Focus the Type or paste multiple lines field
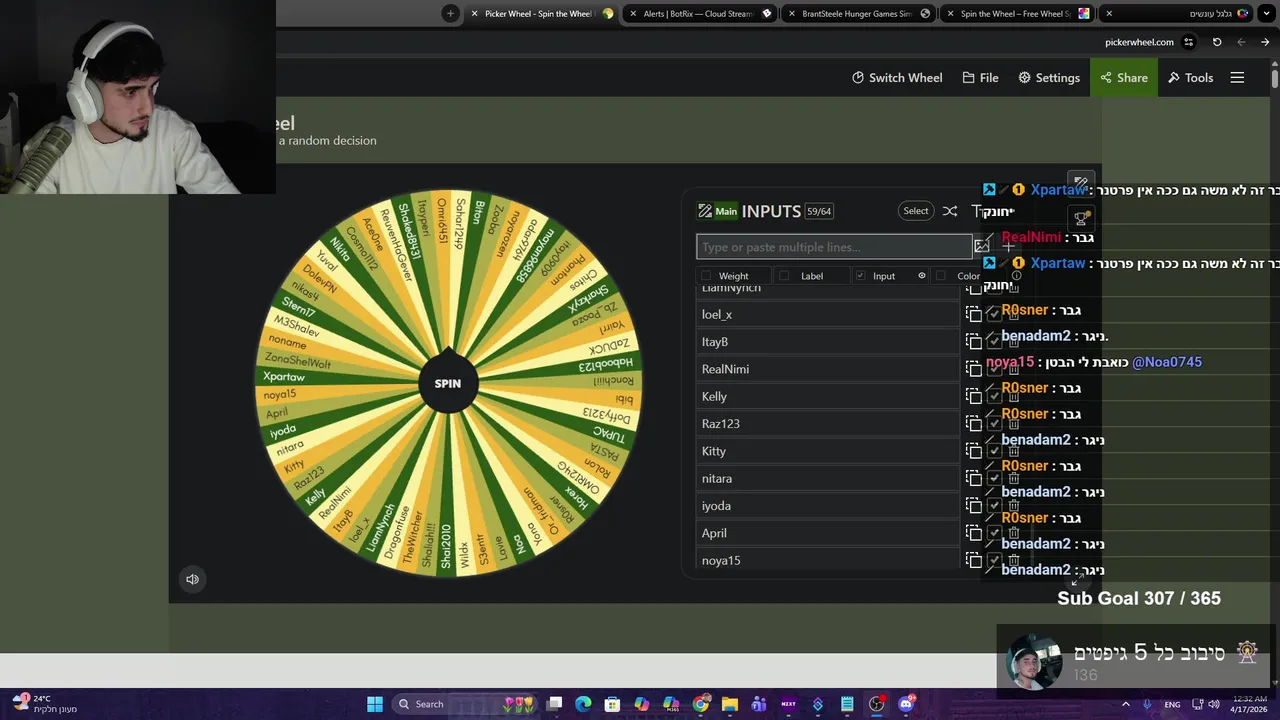Viewport: 1280px width, 720px height. coord(834,247)
